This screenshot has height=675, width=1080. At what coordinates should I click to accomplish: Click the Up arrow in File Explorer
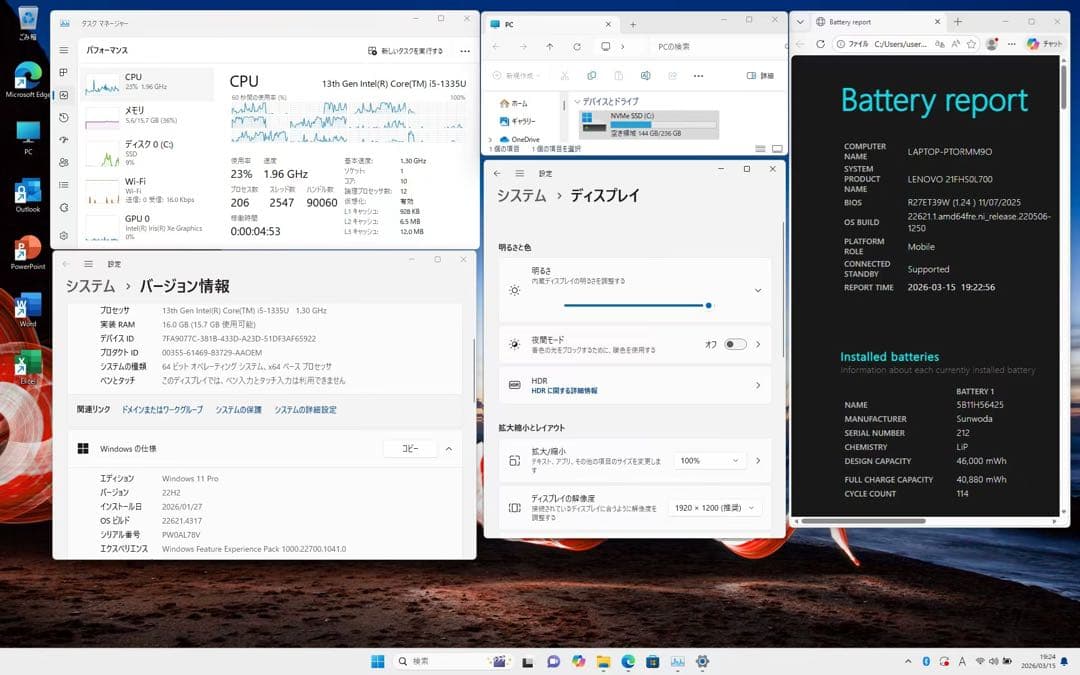pos(550,47)
